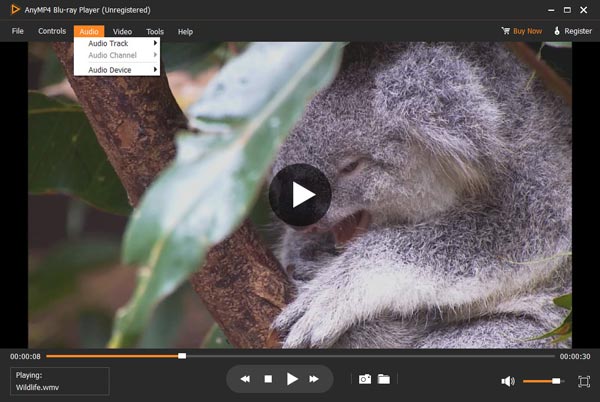Click the rewind button in playback controls
The image size is (600, 402).
pos(245,379)
